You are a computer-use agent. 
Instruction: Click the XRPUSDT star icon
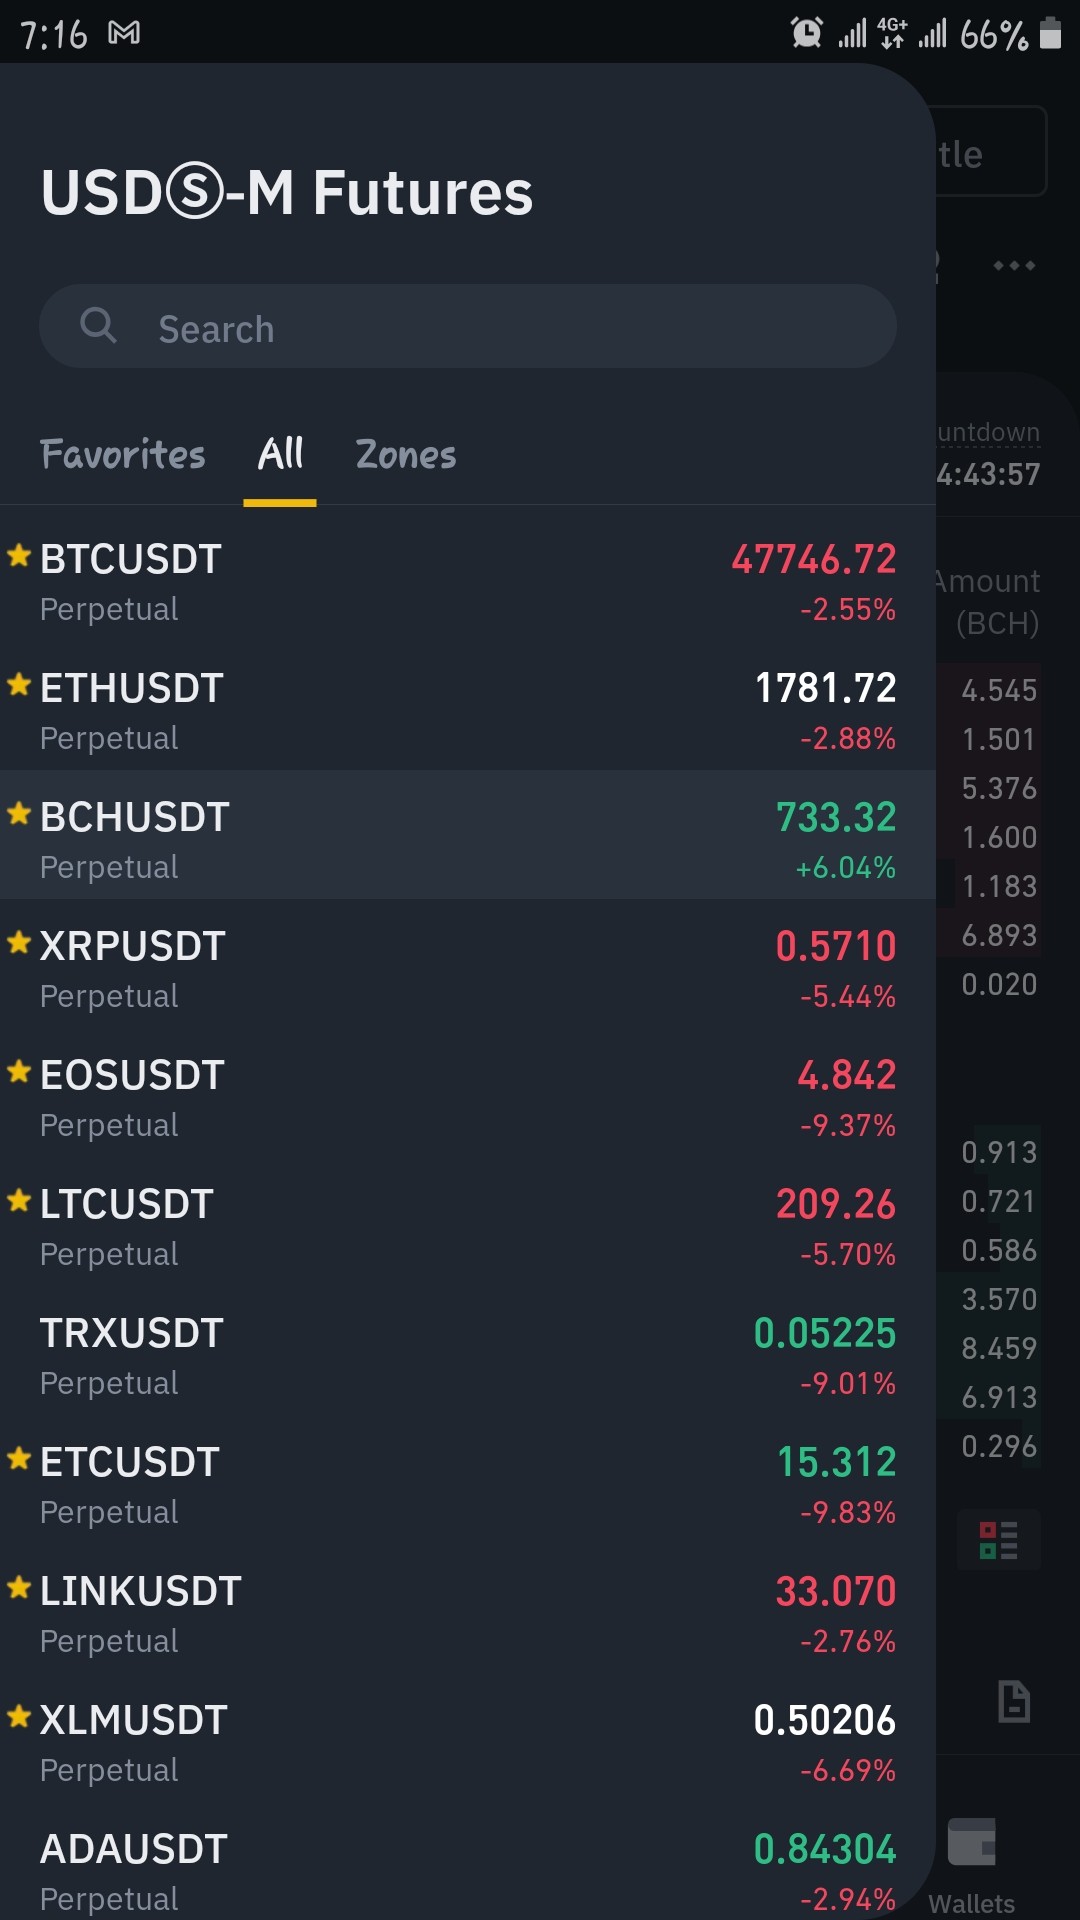tap(19, 942)
